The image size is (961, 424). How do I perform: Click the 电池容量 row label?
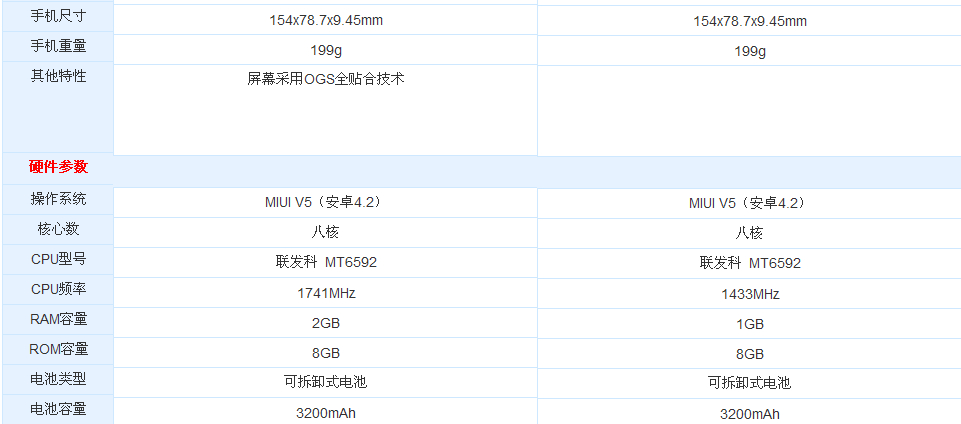(58, 409)
